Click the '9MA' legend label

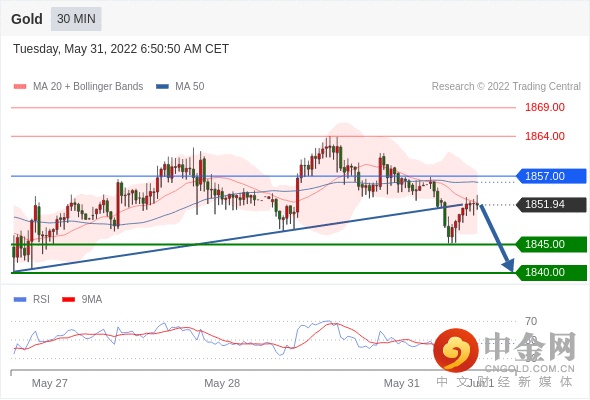coord(92,300)
